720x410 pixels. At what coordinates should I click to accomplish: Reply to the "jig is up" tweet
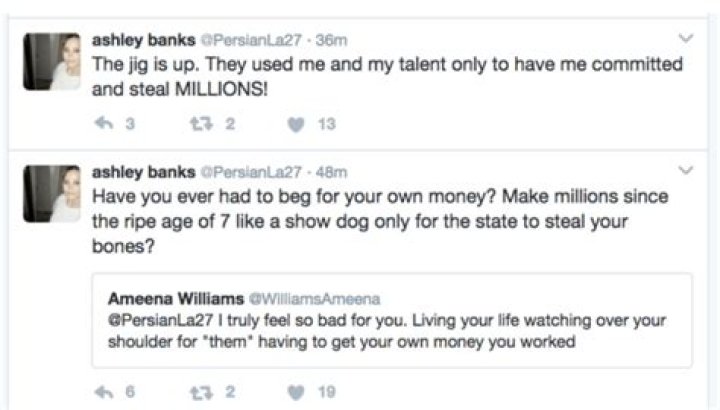[x=101, y=125]
